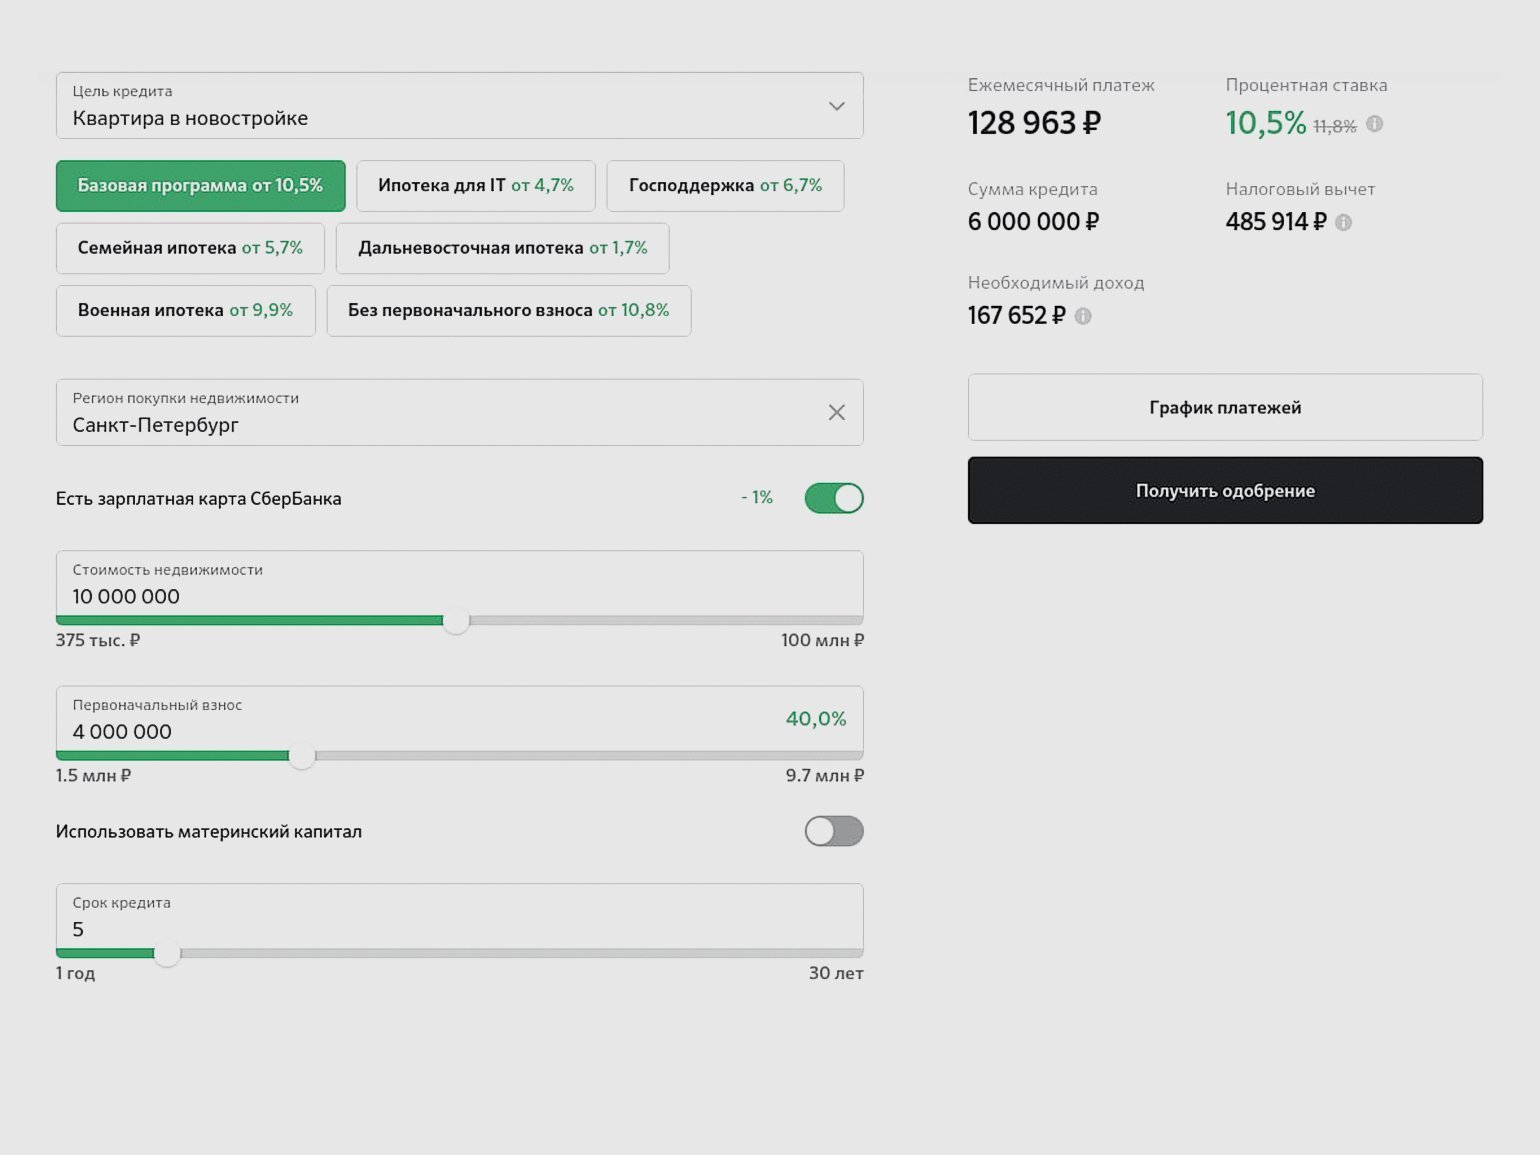Choose Семейная ипотека program

pos(190,248)
